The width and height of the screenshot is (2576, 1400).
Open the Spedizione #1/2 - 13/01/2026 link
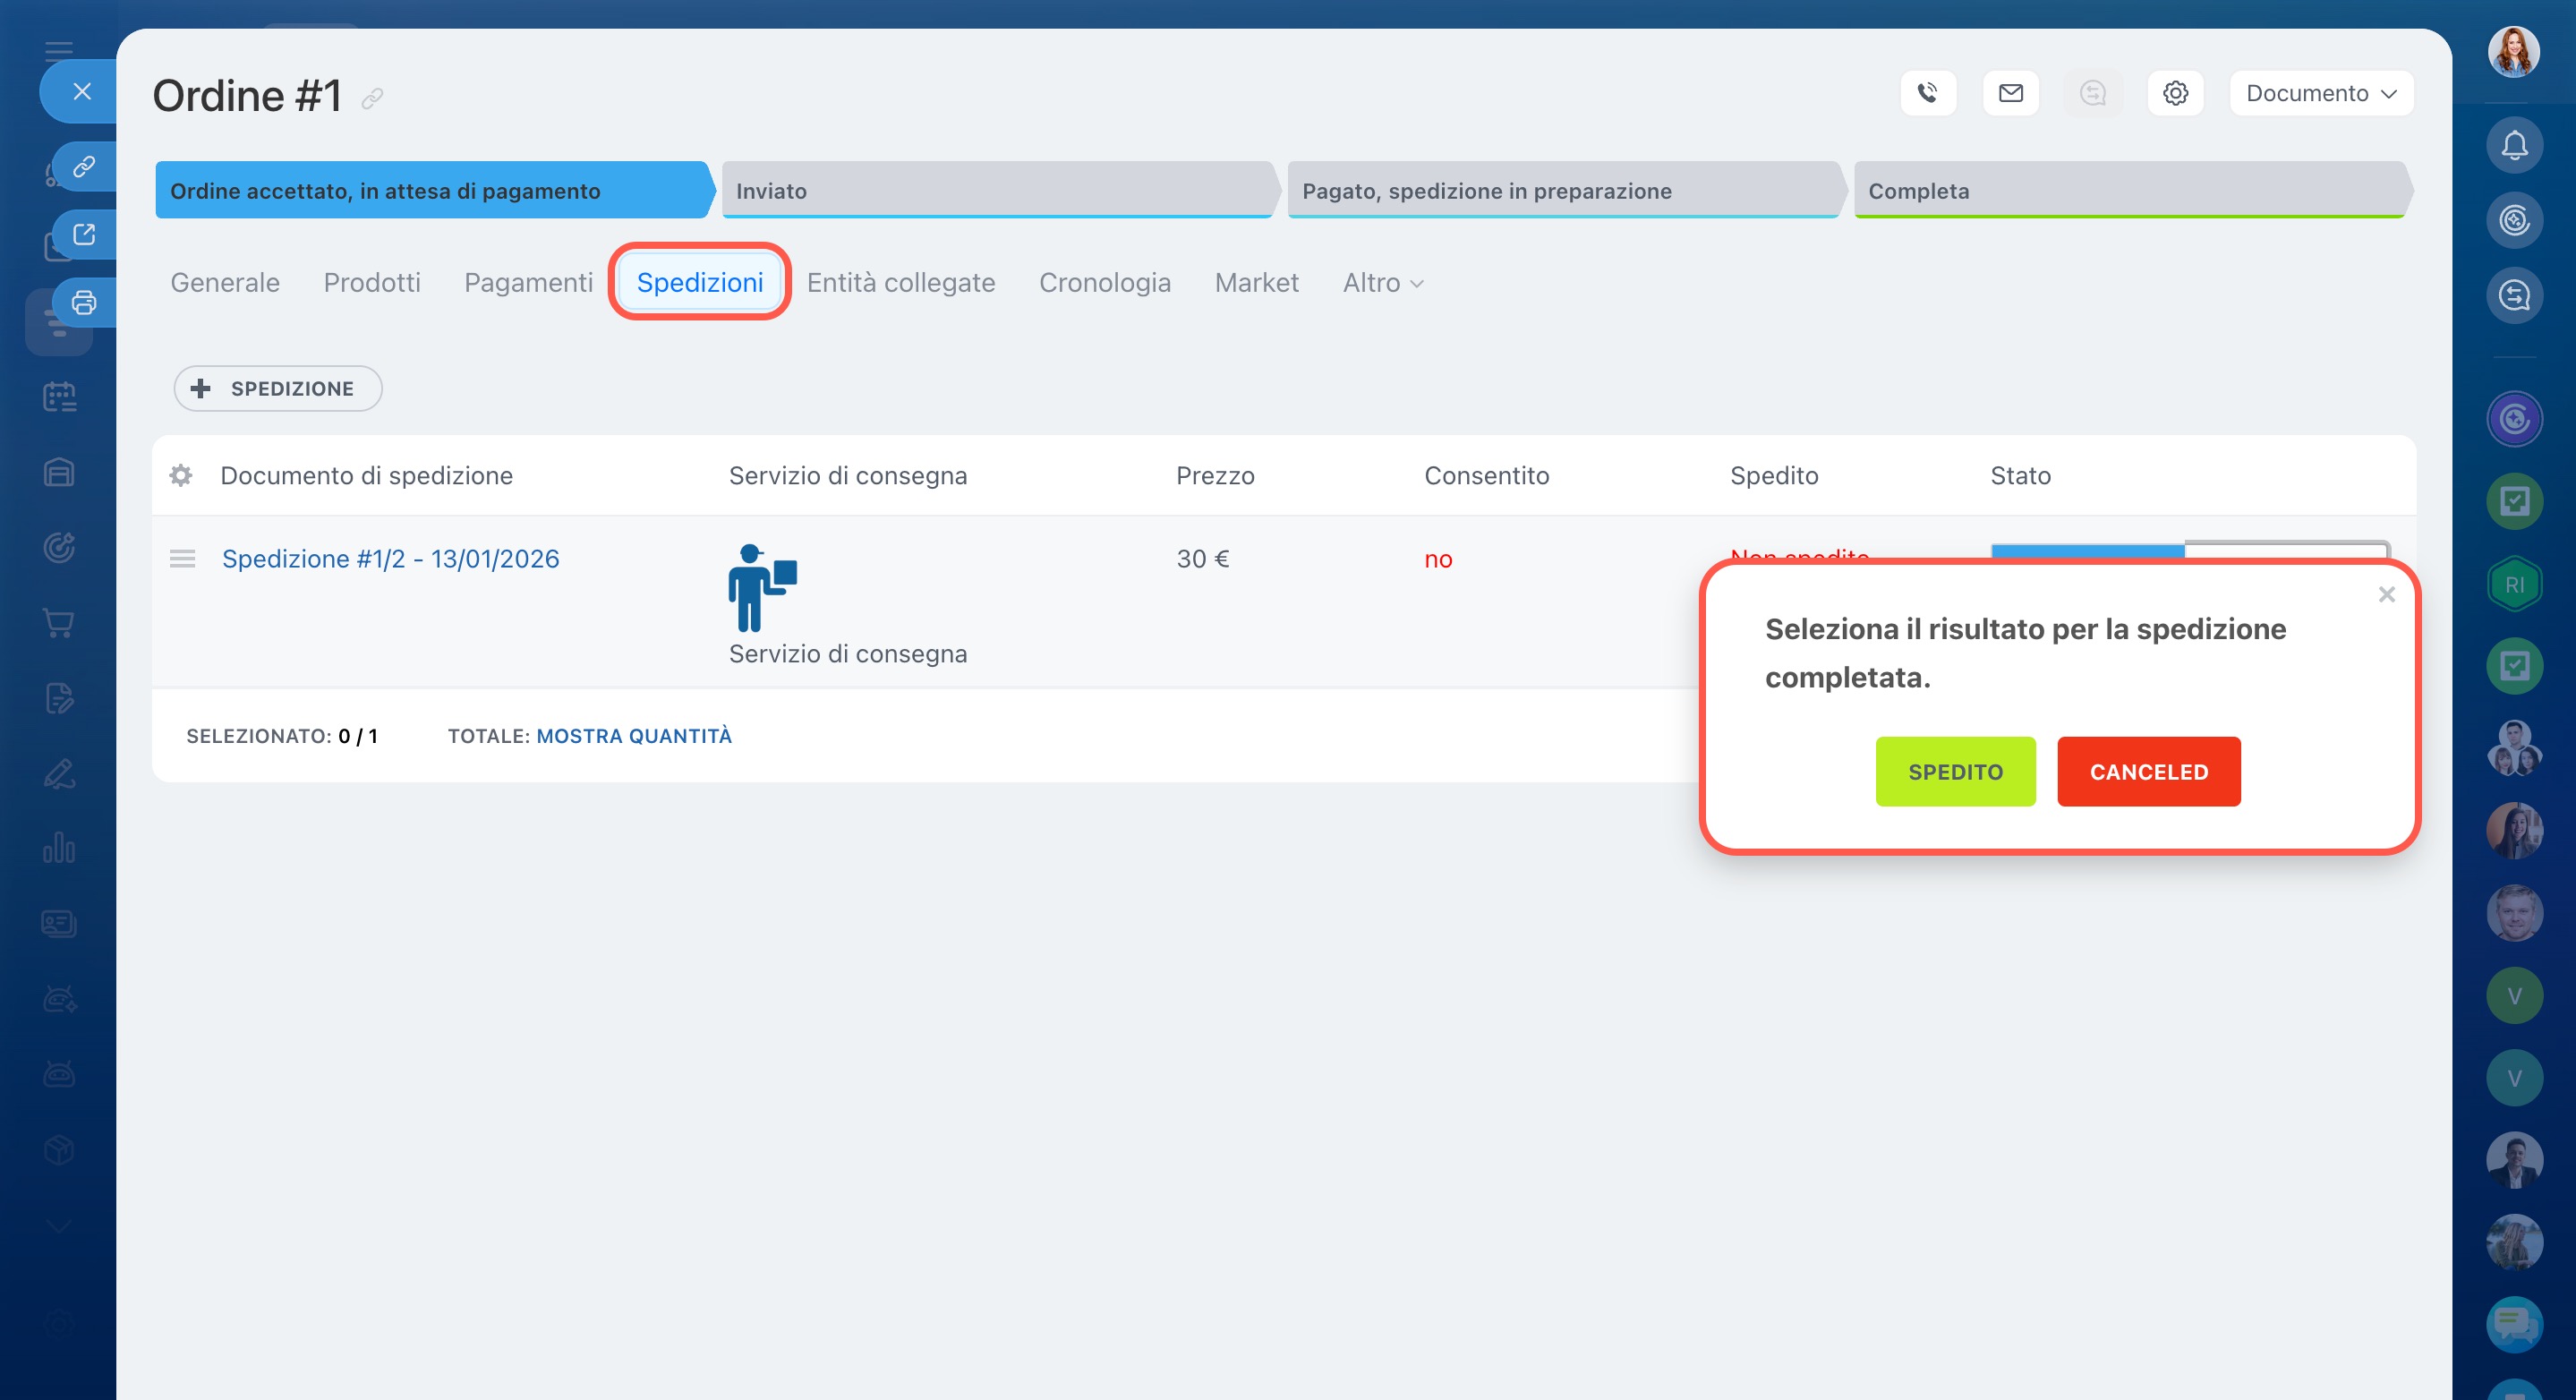pyautogui.click(x=390, y=559)
